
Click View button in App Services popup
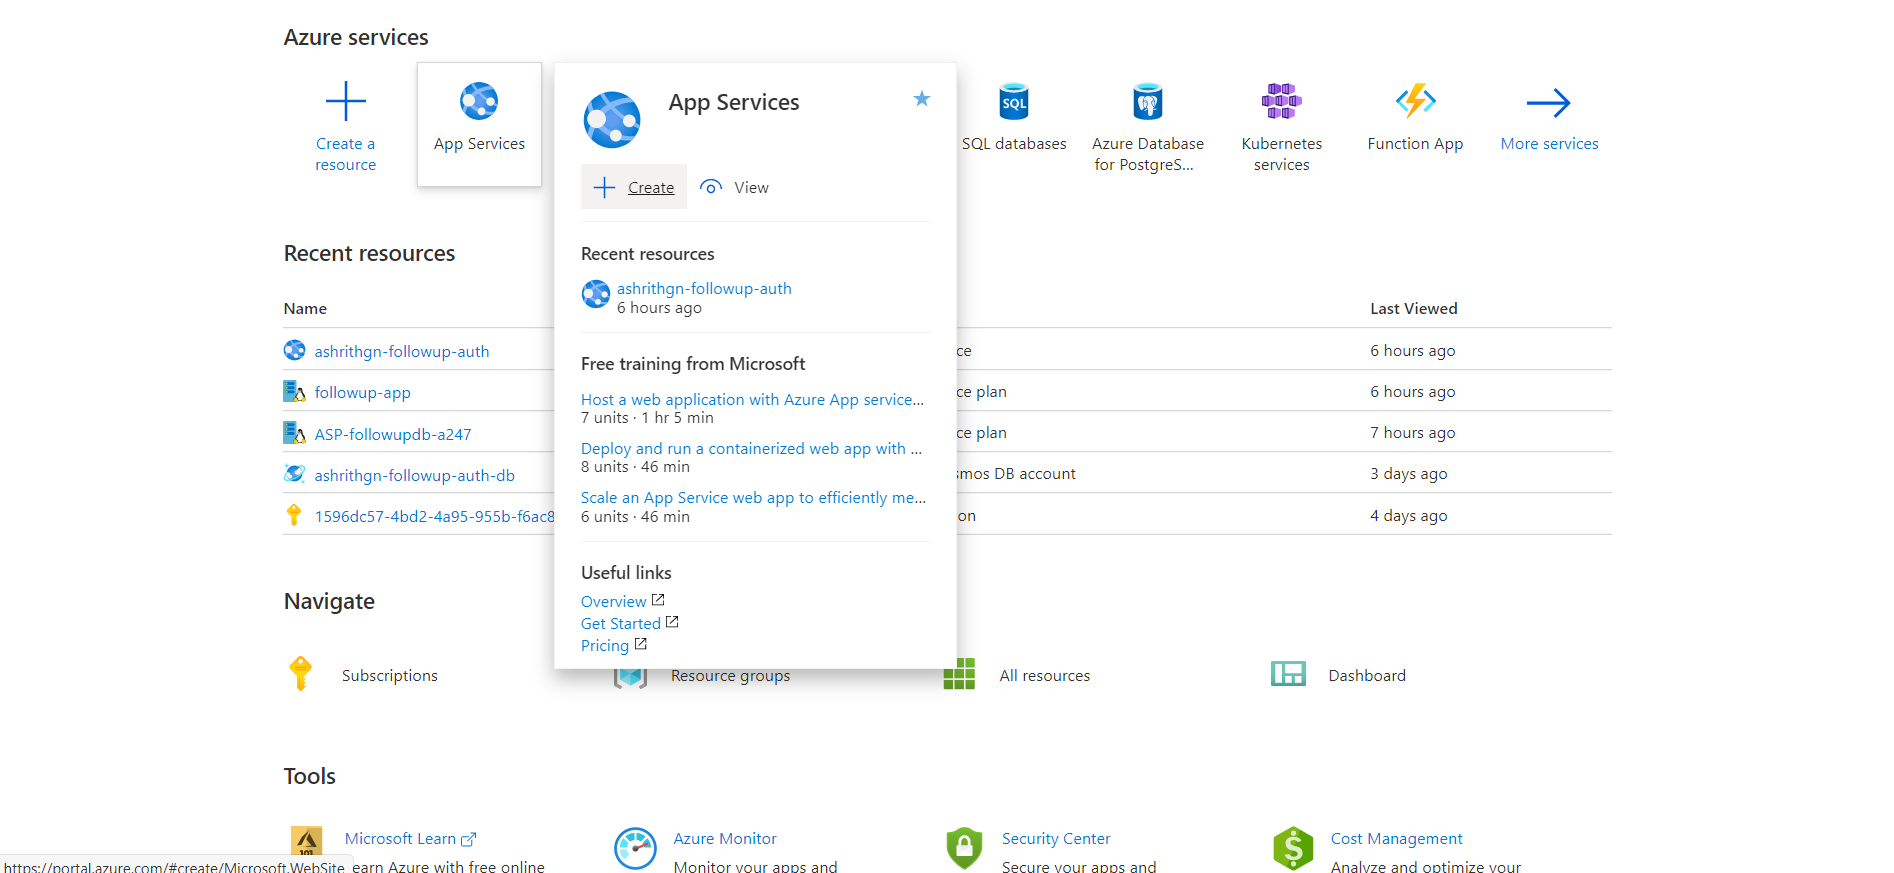[x=735, y=187]
